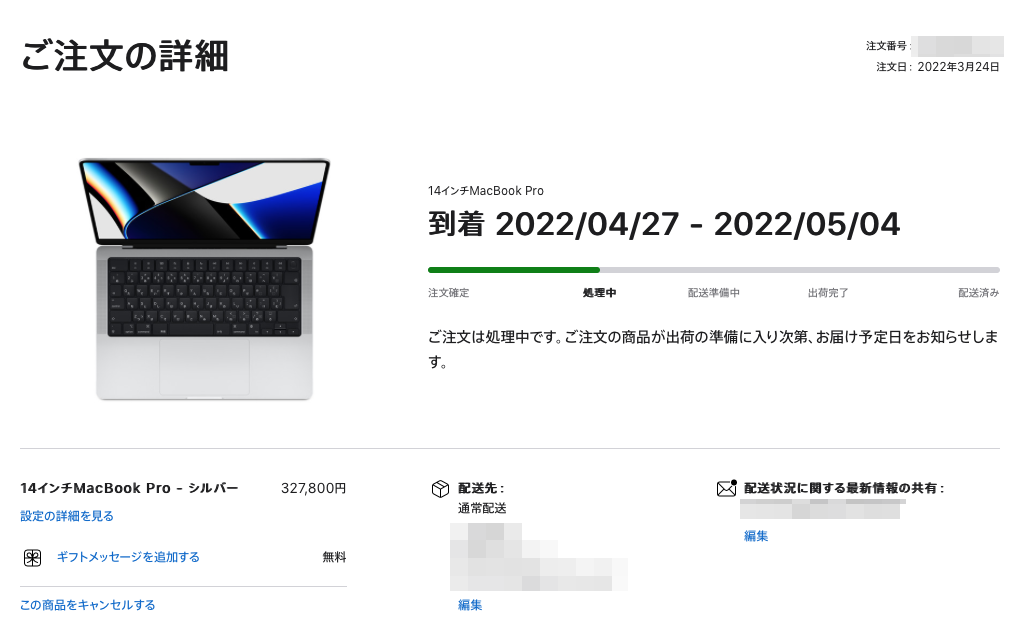Select the 配送済み progress step

click(979, 293)
